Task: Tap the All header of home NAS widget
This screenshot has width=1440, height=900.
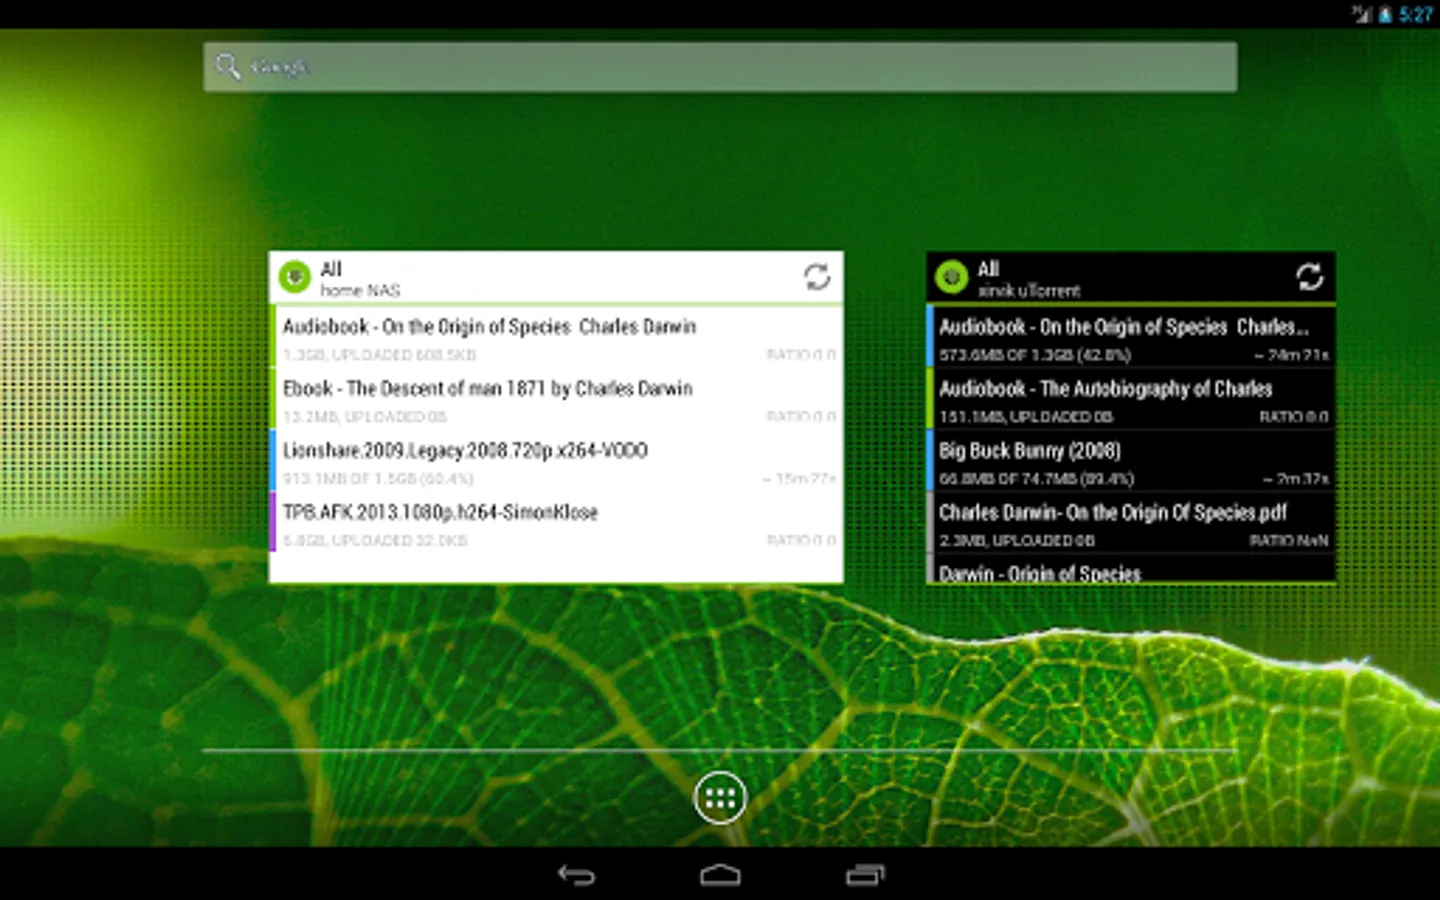Action: coord(331,269)
